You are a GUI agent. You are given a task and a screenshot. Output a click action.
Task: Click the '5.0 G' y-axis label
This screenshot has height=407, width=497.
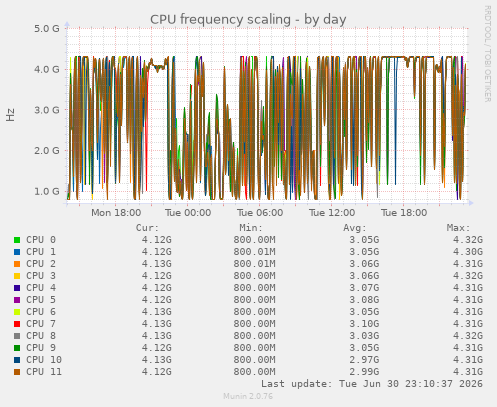click(x=47, y=29)
